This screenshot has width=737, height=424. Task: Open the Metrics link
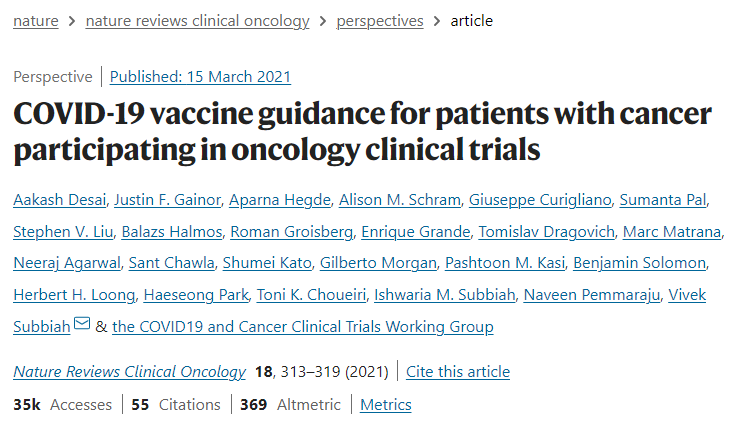[385, 405]
